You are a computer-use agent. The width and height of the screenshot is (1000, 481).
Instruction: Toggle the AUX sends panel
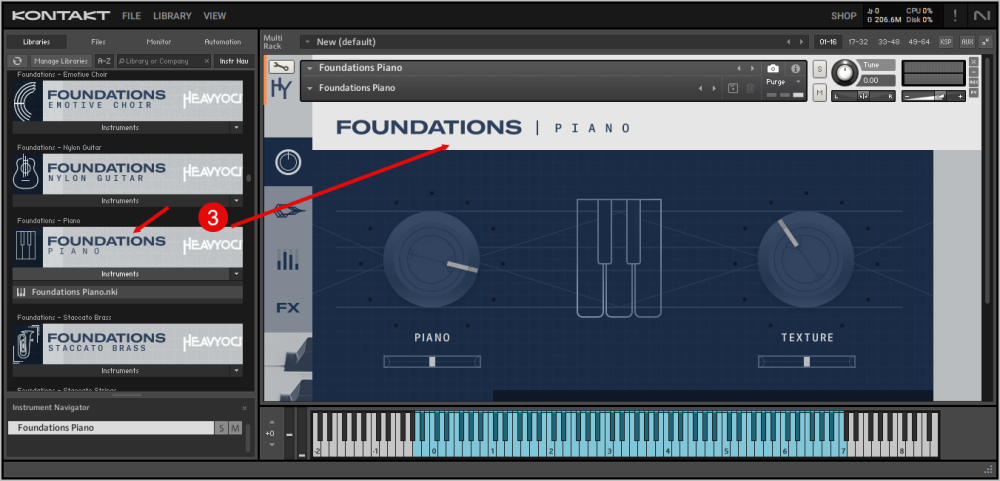coord(967,41)
